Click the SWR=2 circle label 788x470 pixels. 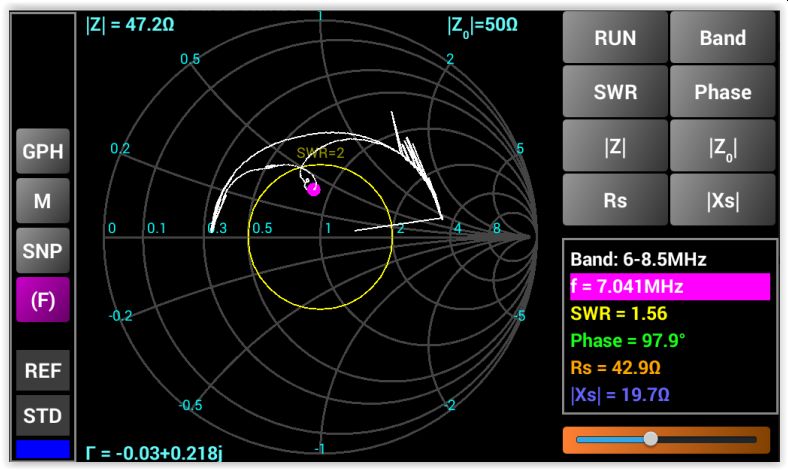tap(320, 153)
